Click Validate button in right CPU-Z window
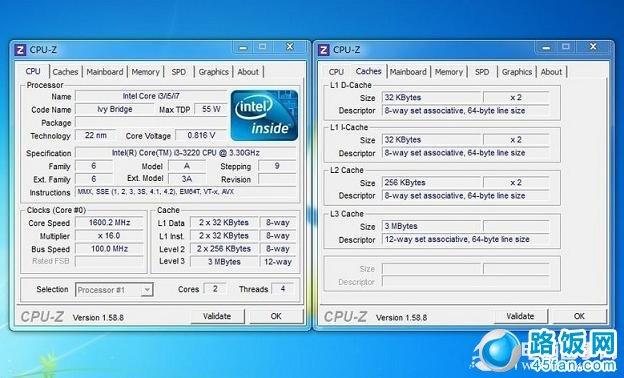624x378 pixels. click(x=520, y=316)
